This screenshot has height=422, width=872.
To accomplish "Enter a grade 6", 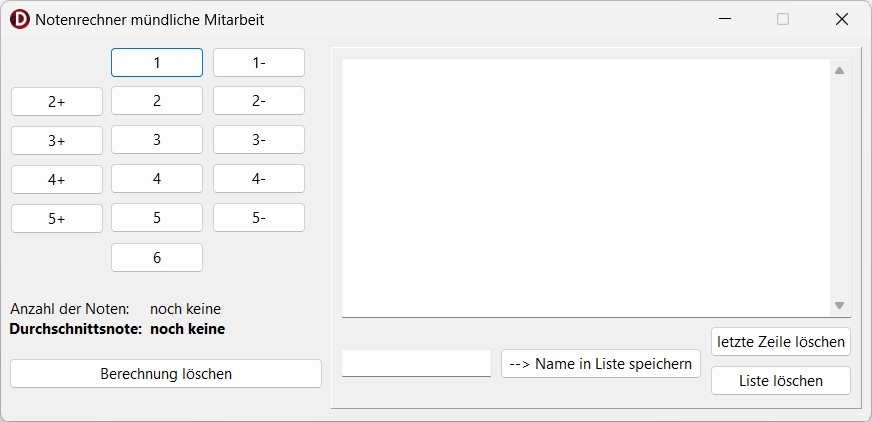I will point(157,257).
